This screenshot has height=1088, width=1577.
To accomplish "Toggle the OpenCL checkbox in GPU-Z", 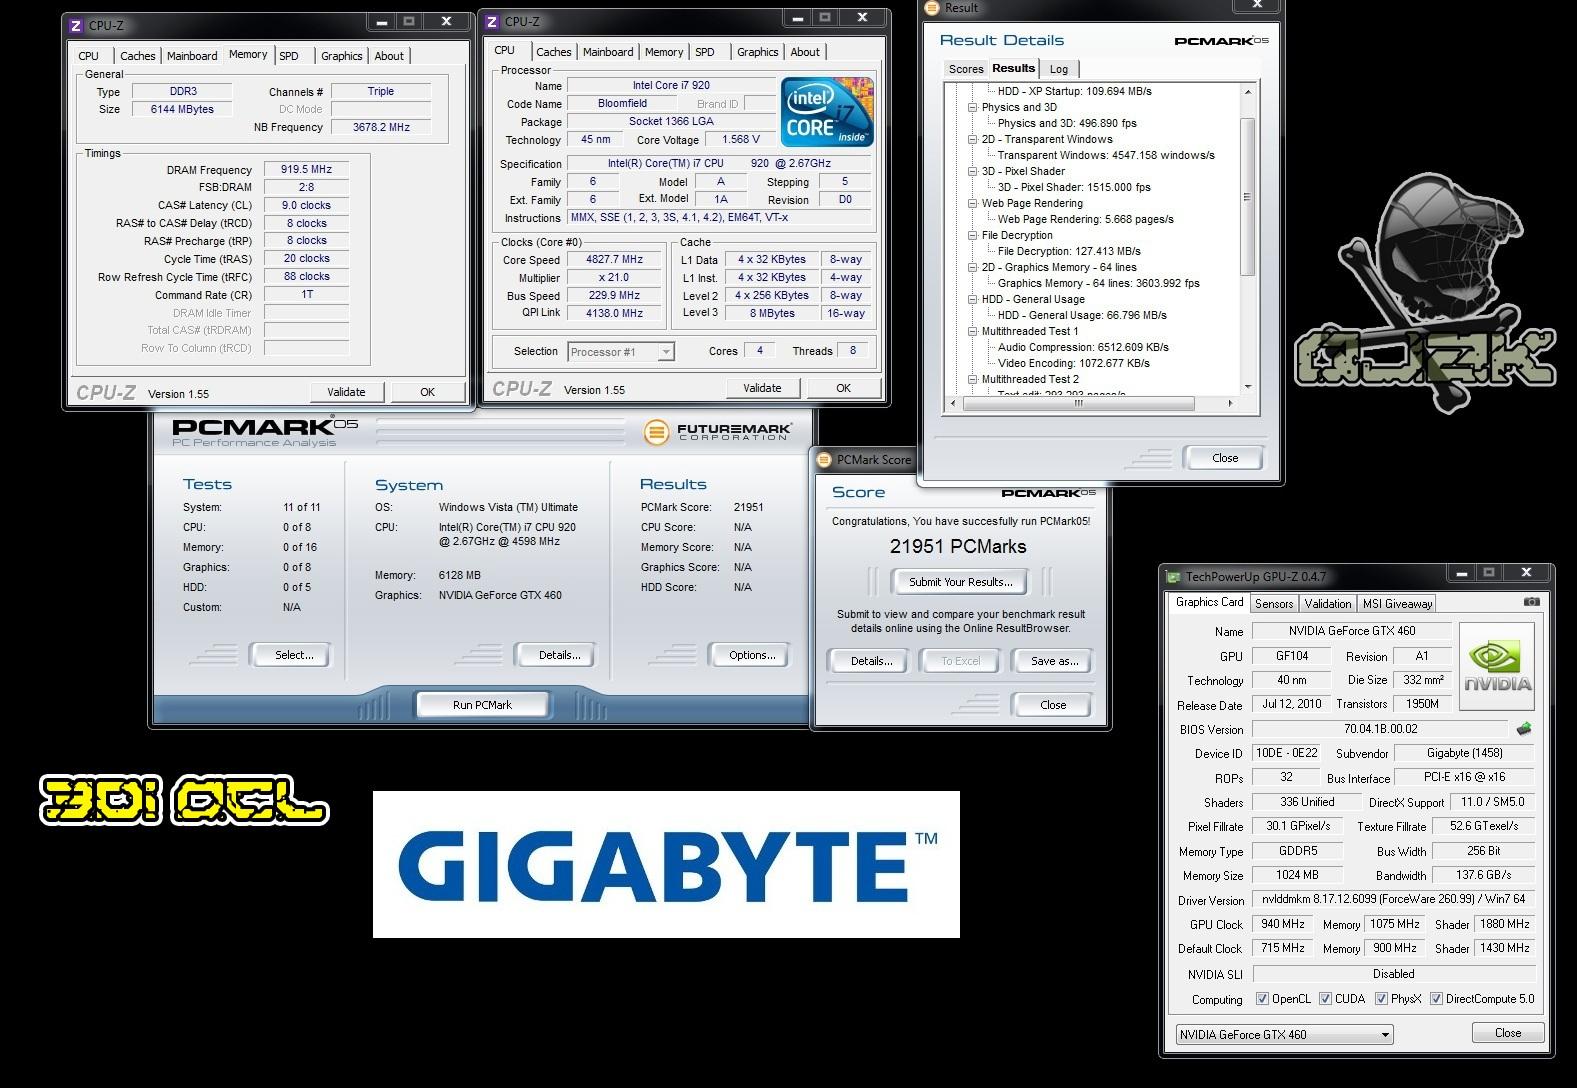I will pos(1262,998).
